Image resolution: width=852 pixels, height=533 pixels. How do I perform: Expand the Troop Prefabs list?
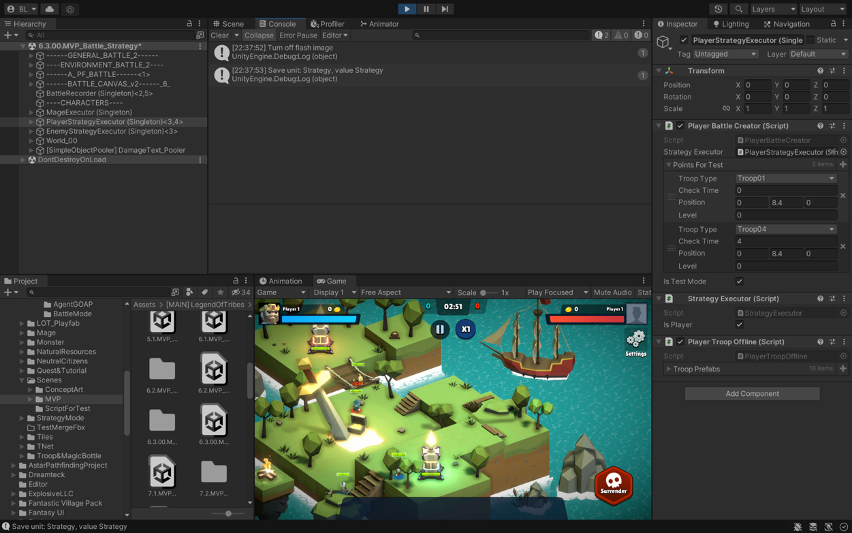(x=669, y=369)
